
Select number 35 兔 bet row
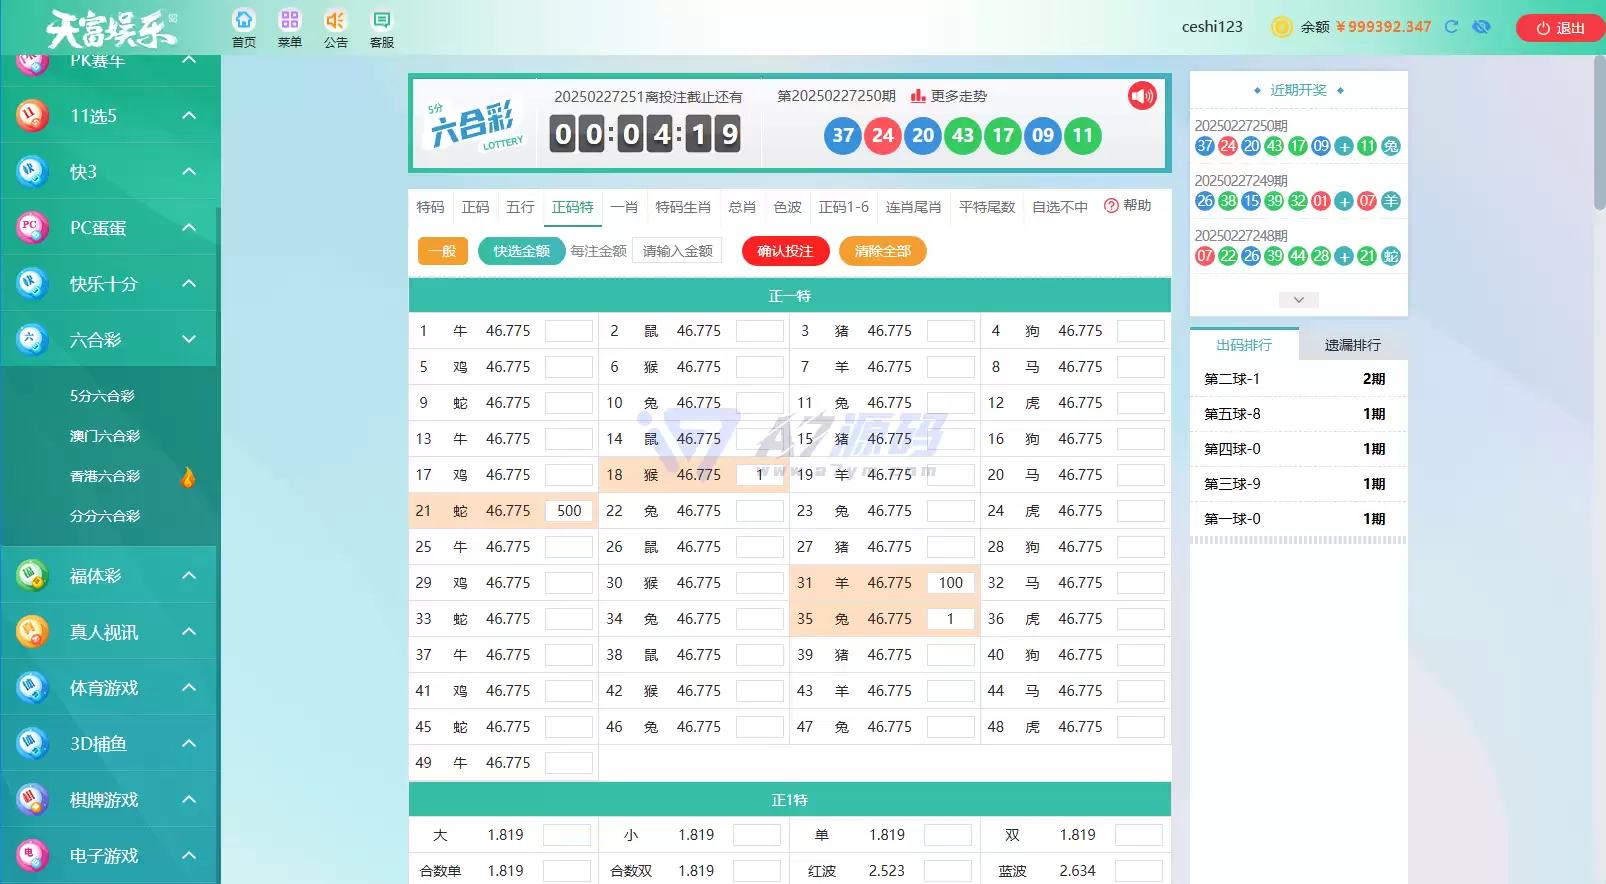click(885, 619)
